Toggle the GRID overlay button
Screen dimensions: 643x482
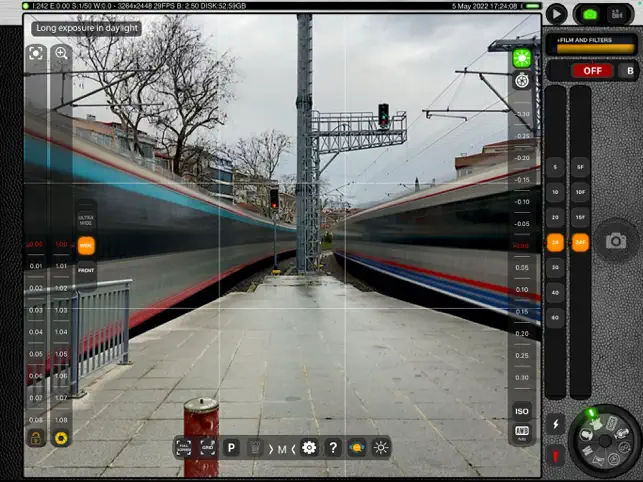tap(207, 448)
